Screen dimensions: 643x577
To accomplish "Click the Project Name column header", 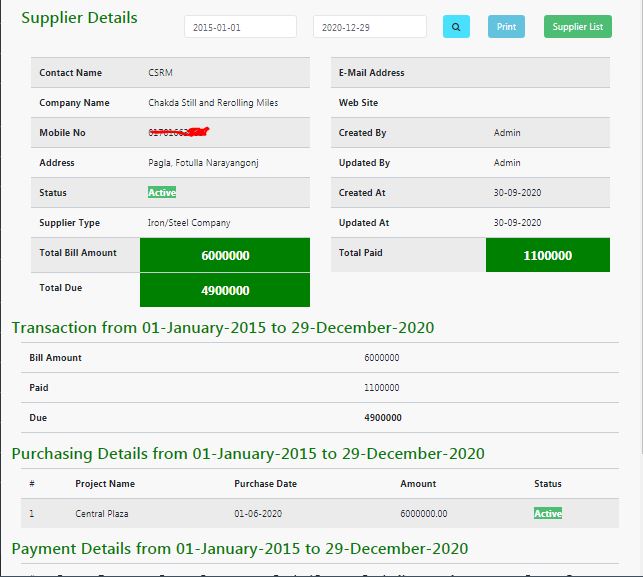I will (105, 483).
